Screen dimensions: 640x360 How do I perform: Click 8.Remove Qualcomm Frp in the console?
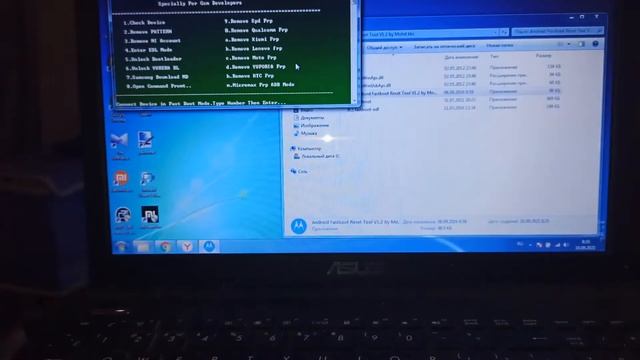pyautogui.click(x=256, y=30)
